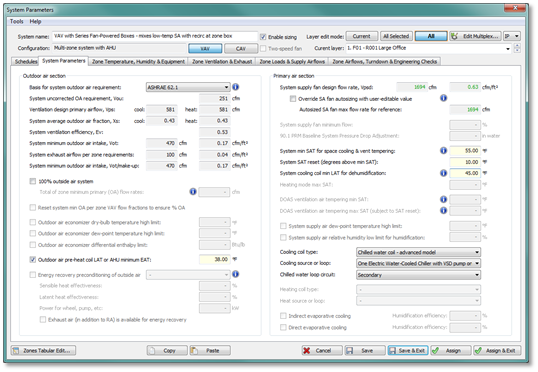Click info icon for system min SAT
538x372 pixels.
click(x=443, y=151)
